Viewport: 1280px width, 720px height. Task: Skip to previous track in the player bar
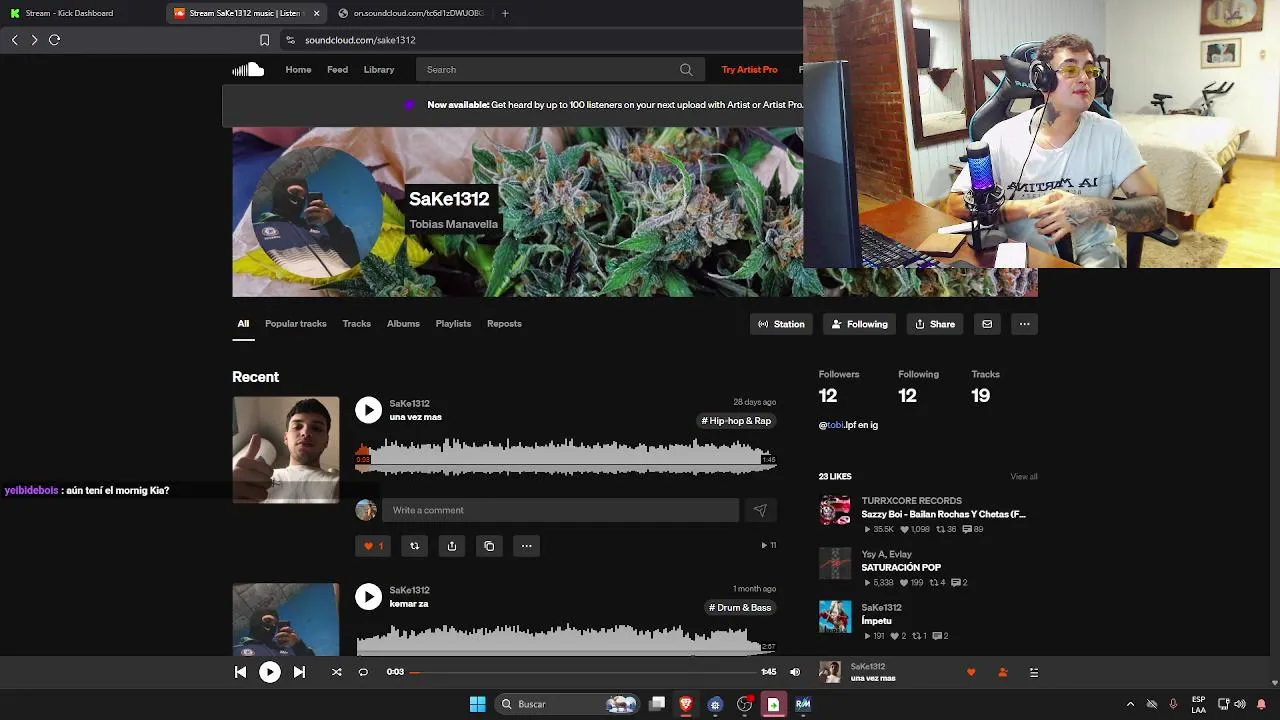coord(240,673)
